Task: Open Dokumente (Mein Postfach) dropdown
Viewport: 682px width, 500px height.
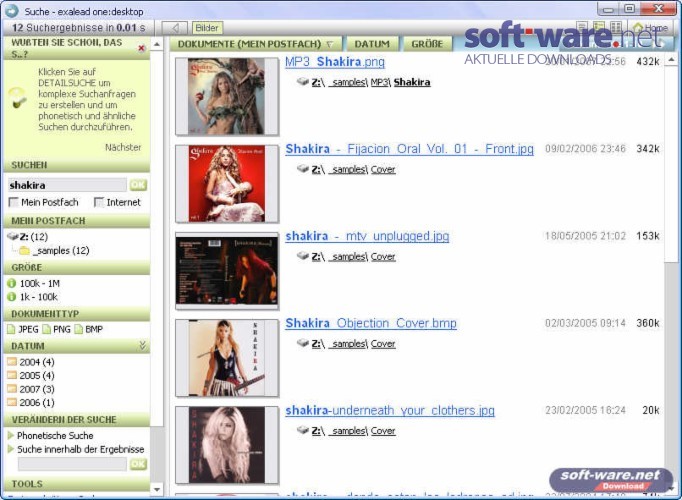Action: pos(256,44)
